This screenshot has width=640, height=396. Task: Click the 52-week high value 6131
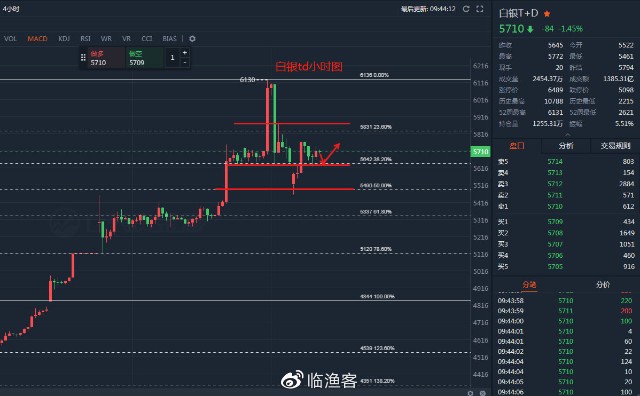[555, 112]
